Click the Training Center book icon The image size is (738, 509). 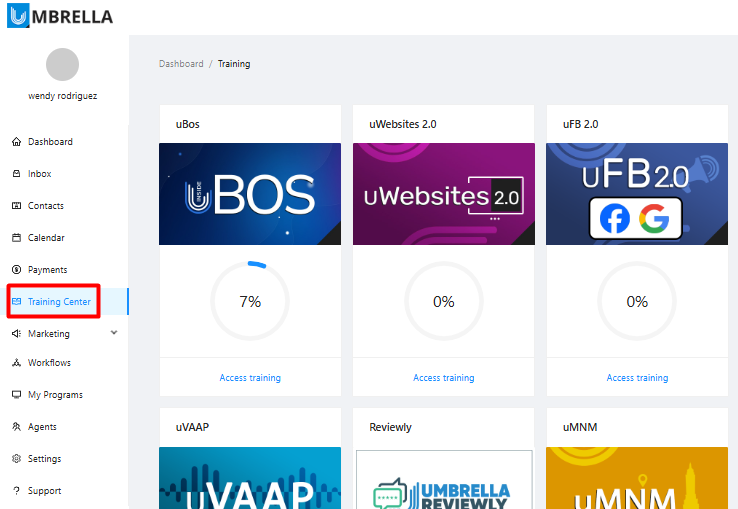pos(16,302)
